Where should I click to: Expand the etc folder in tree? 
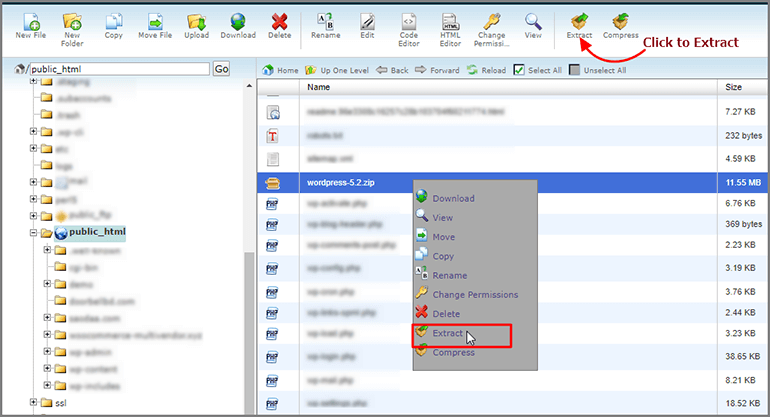click(33, 147)
